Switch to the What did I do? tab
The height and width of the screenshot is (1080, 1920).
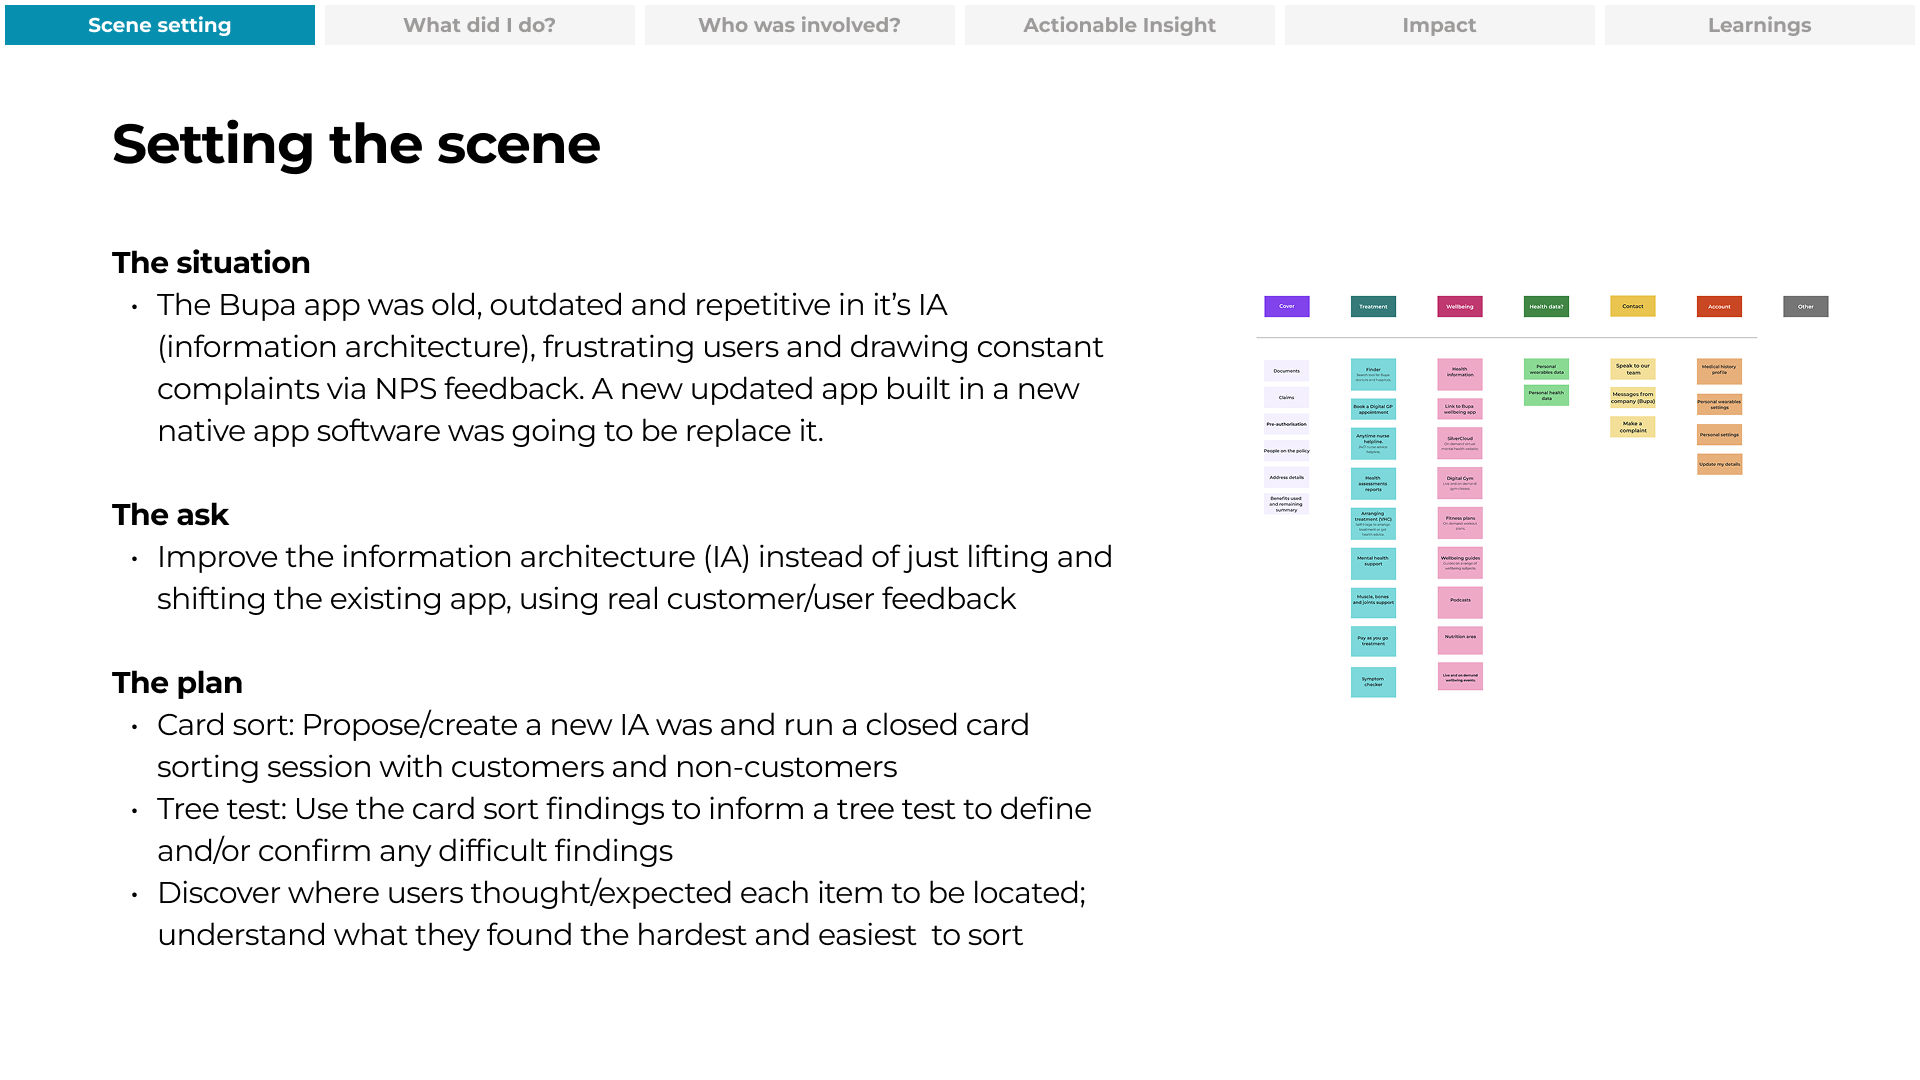pyautogui.click(x=480, y=25)
